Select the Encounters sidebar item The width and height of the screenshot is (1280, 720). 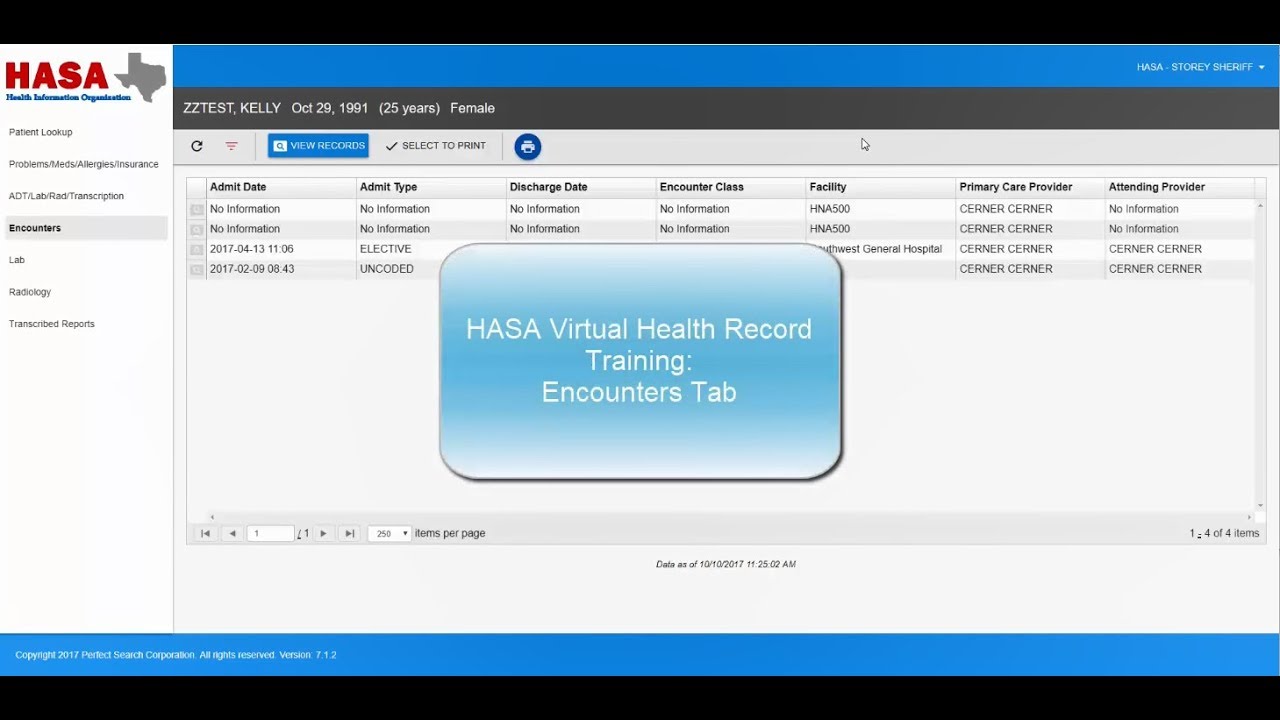pos(86,228)
